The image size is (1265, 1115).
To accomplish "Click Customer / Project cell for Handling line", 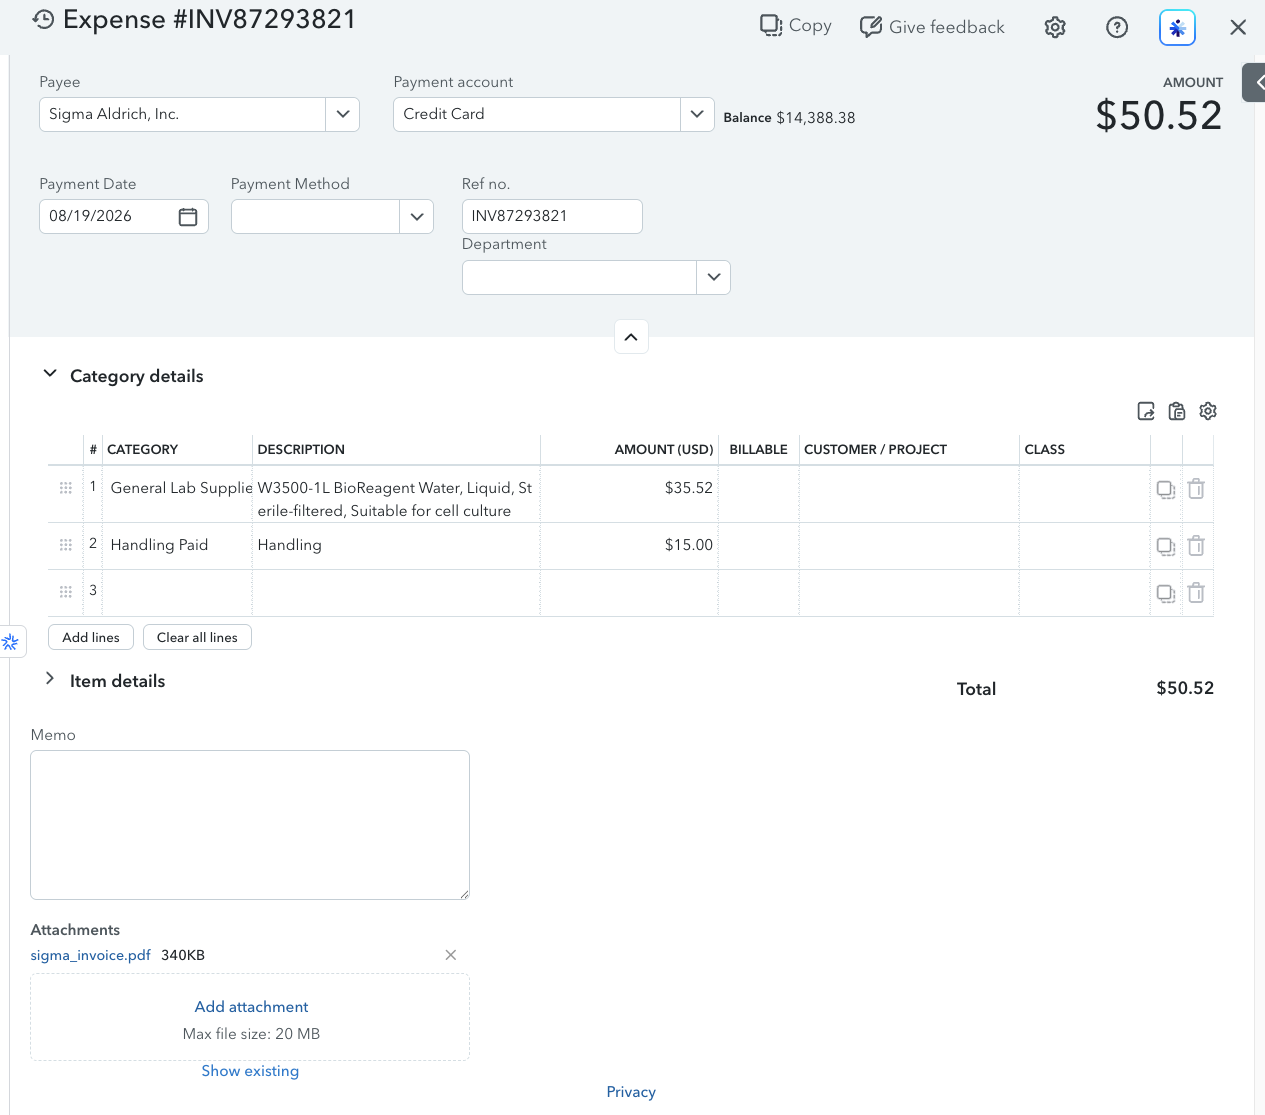I will (x=909, y=546).
